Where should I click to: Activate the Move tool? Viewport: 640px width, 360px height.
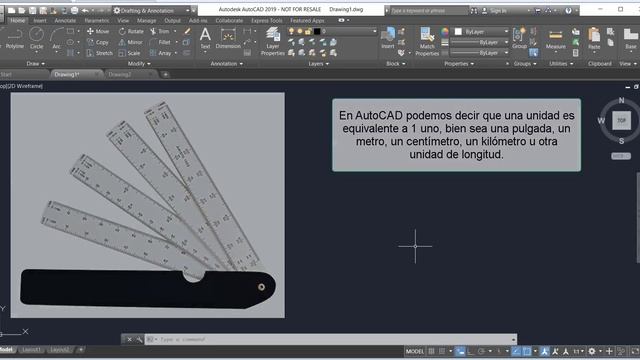(x=98, y=31)
